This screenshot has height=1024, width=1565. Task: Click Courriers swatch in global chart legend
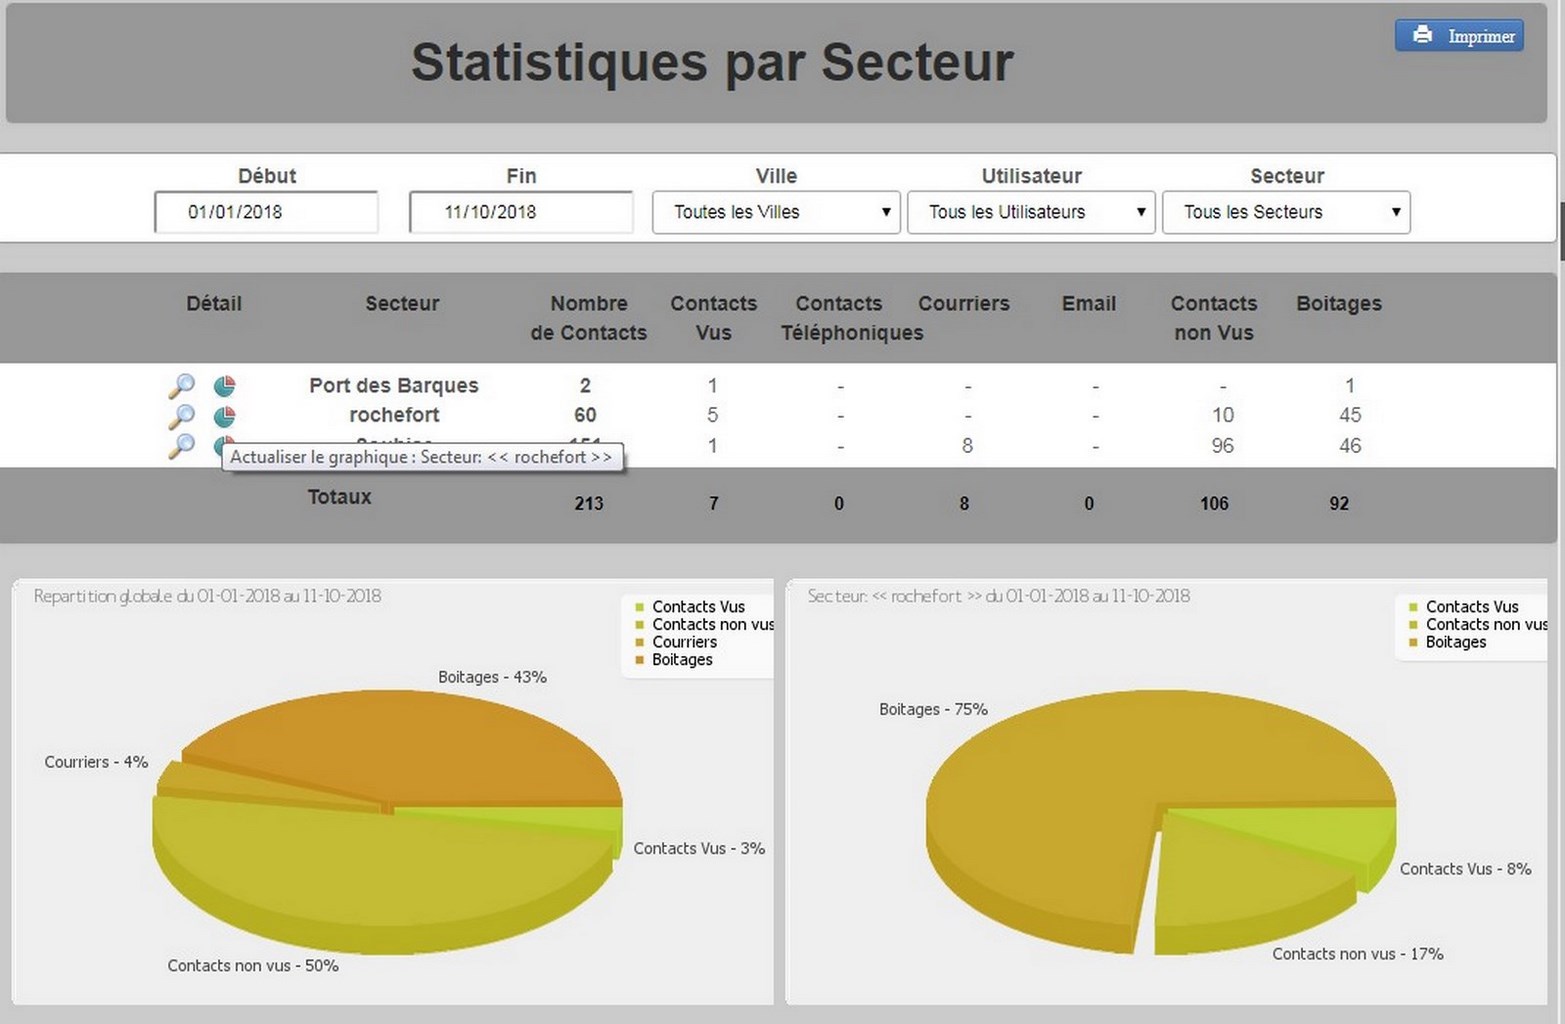pos(640,642)
